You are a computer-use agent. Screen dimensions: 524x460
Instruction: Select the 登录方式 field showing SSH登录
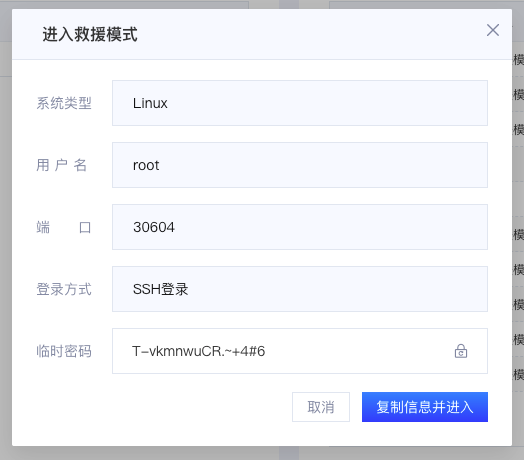(x=300, y=289)
